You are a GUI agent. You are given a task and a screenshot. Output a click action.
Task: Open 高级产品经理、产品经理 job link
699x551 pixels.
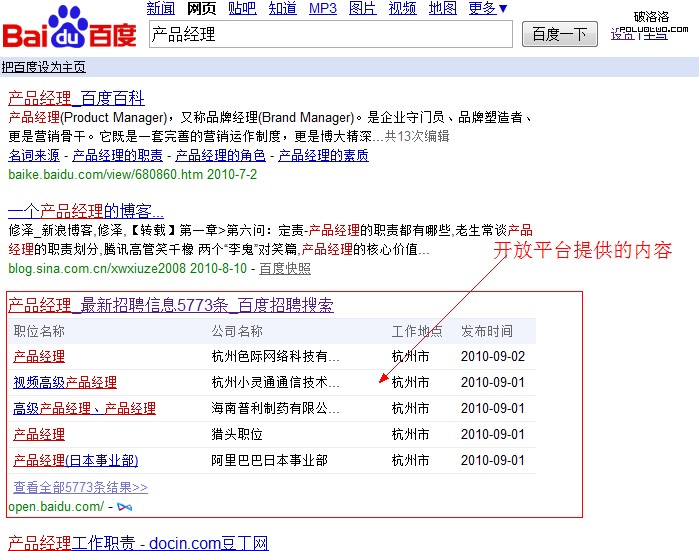pyautogui.click(x=84, y=408)
